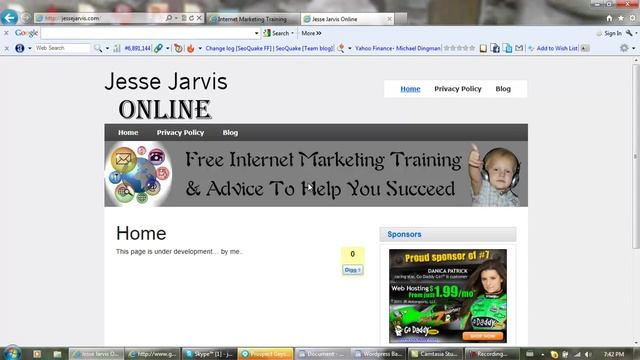This screenshot has width=640, height=360.
Task: Click Privacy Policy in the dark navigation bar
Action: click(x=180, y=133)
